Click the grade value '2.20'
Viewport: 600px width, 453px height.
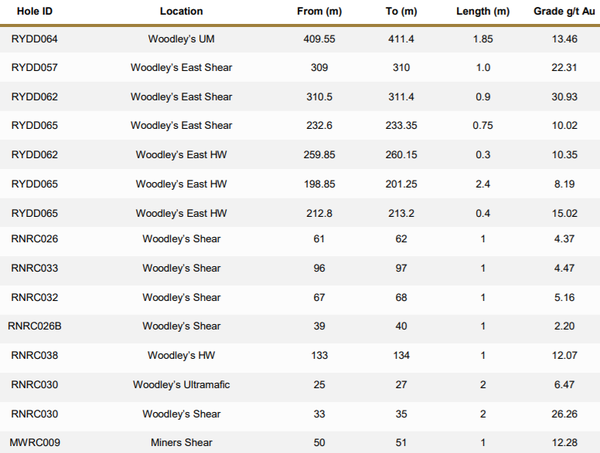pos(564,326)
